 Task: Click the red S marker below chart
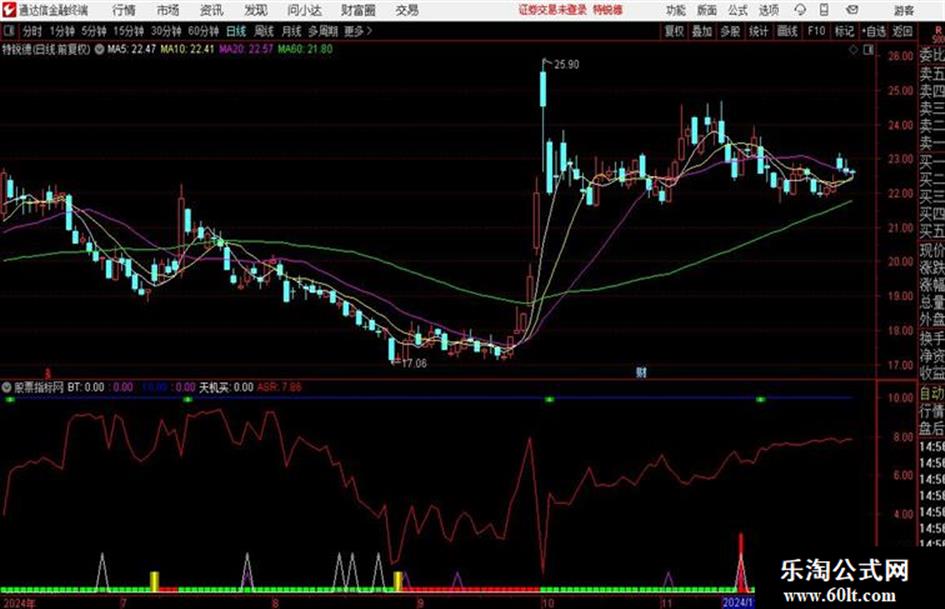[48, 374]
